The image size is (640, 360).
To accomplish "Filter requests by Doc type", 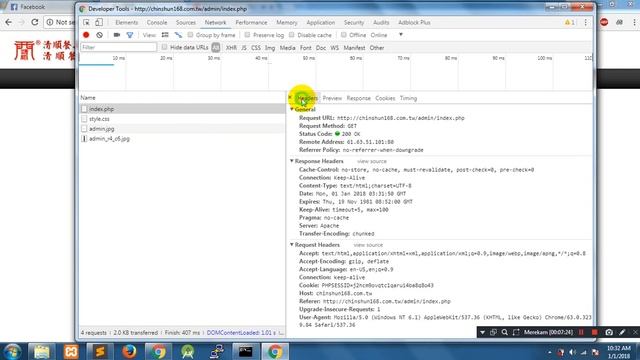I will point(321,48).
